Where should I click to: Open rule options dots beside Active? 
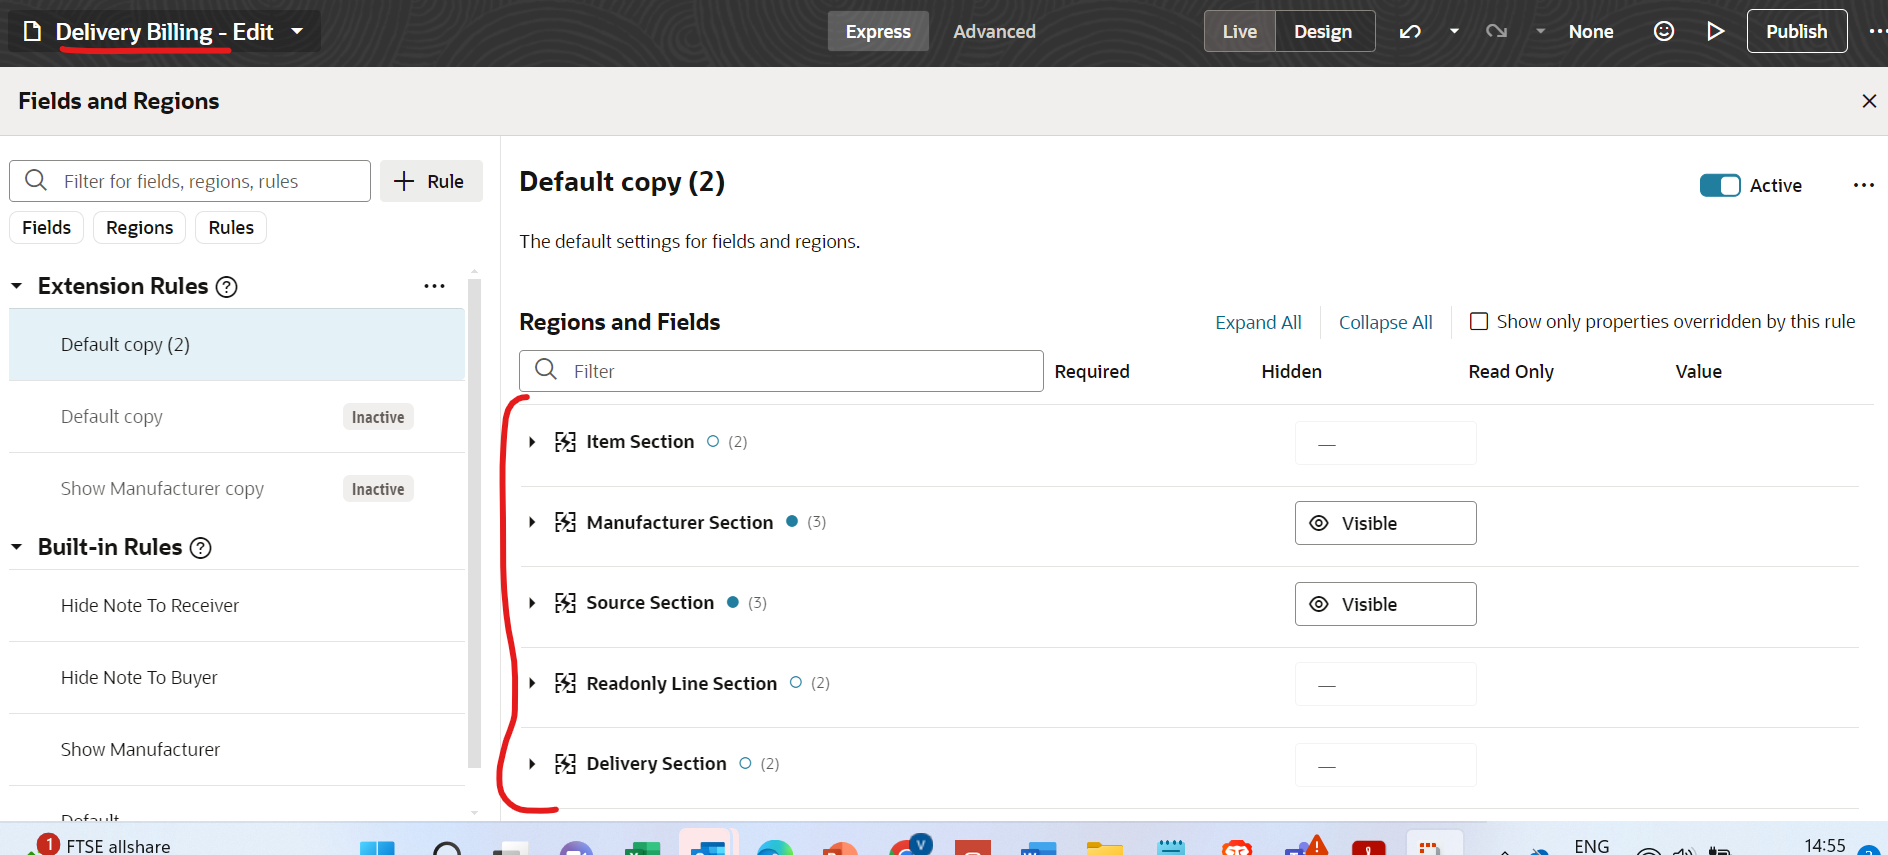1863,185
